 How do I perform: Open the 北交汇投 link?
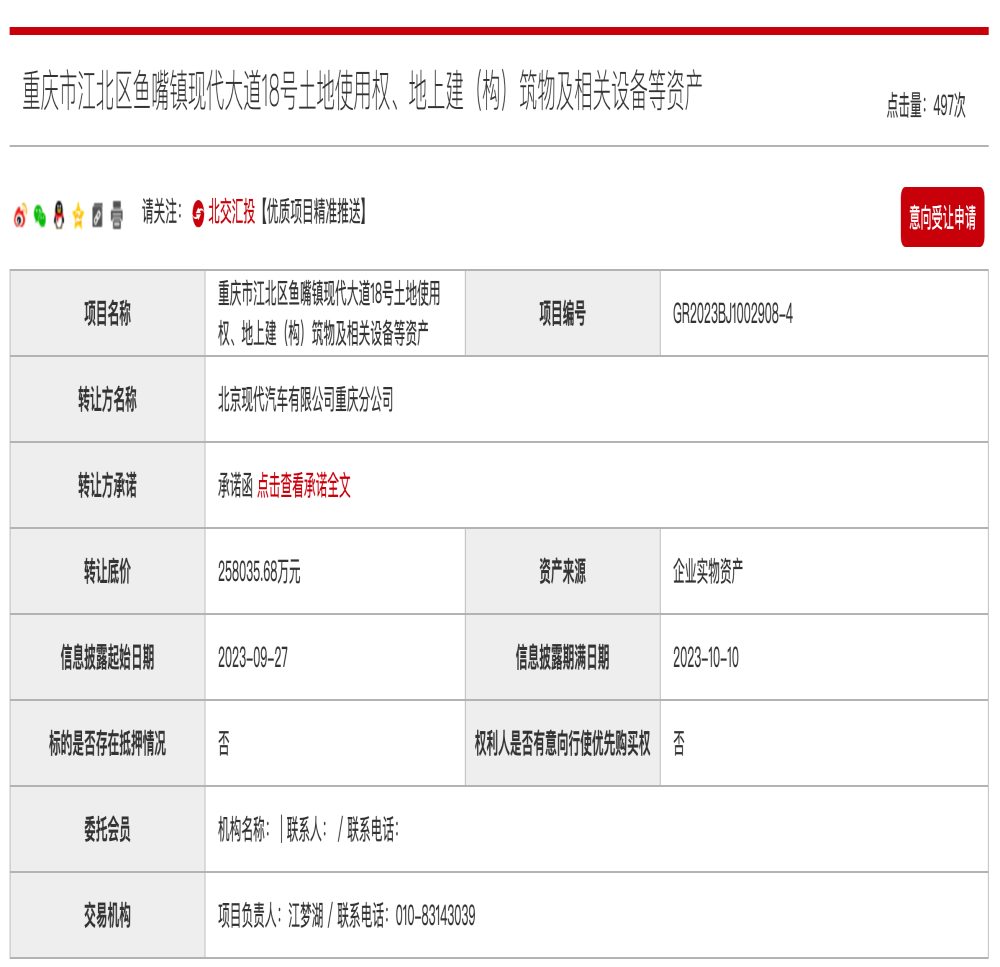pyautogui.click(x=232, y=211)
